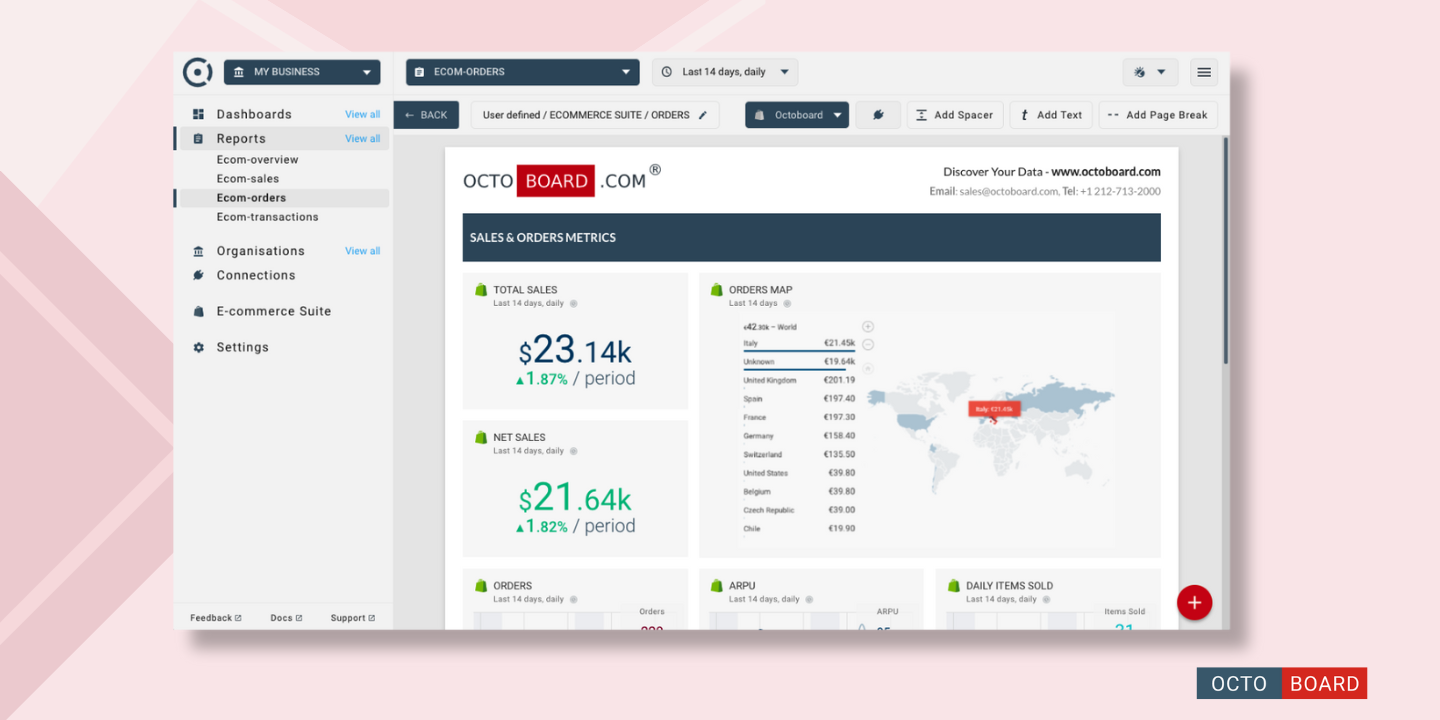Click the pencil edit icon beside report title
This screenshot has height=720, width=1440.
703,115
